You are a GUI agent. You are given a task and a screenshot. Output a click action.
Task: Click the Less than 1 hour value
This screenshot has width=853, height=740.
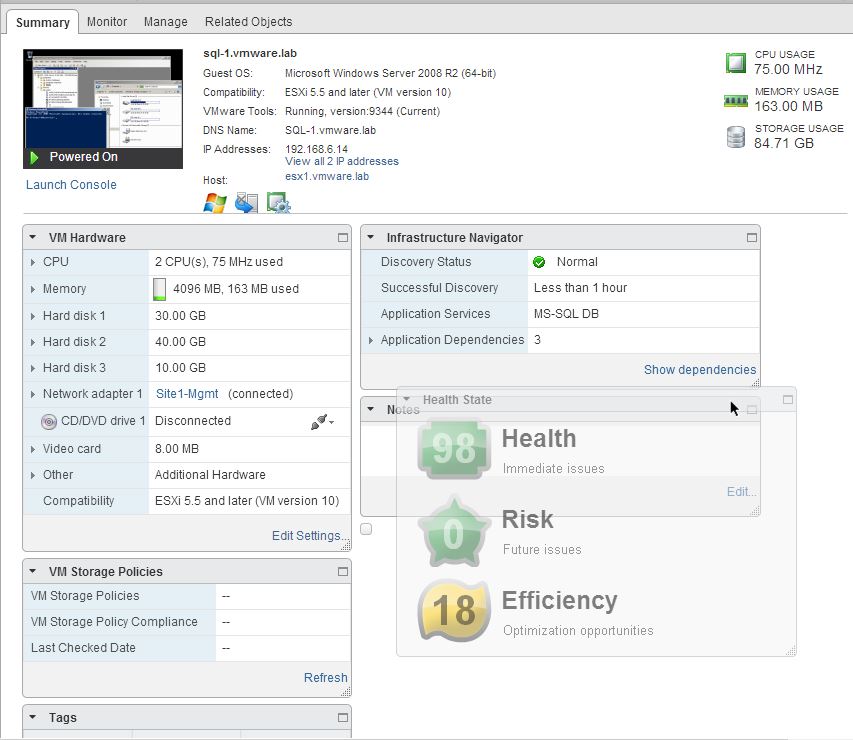pos(580,288)
